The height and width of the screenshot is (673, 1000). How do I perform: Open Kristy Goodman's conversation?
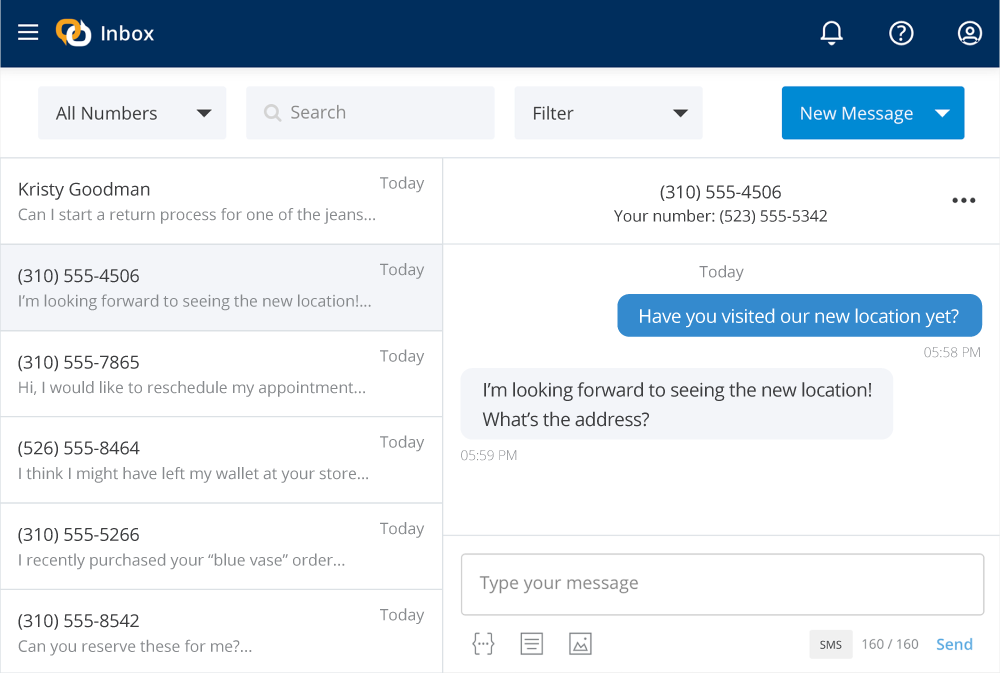coord(221,201)
